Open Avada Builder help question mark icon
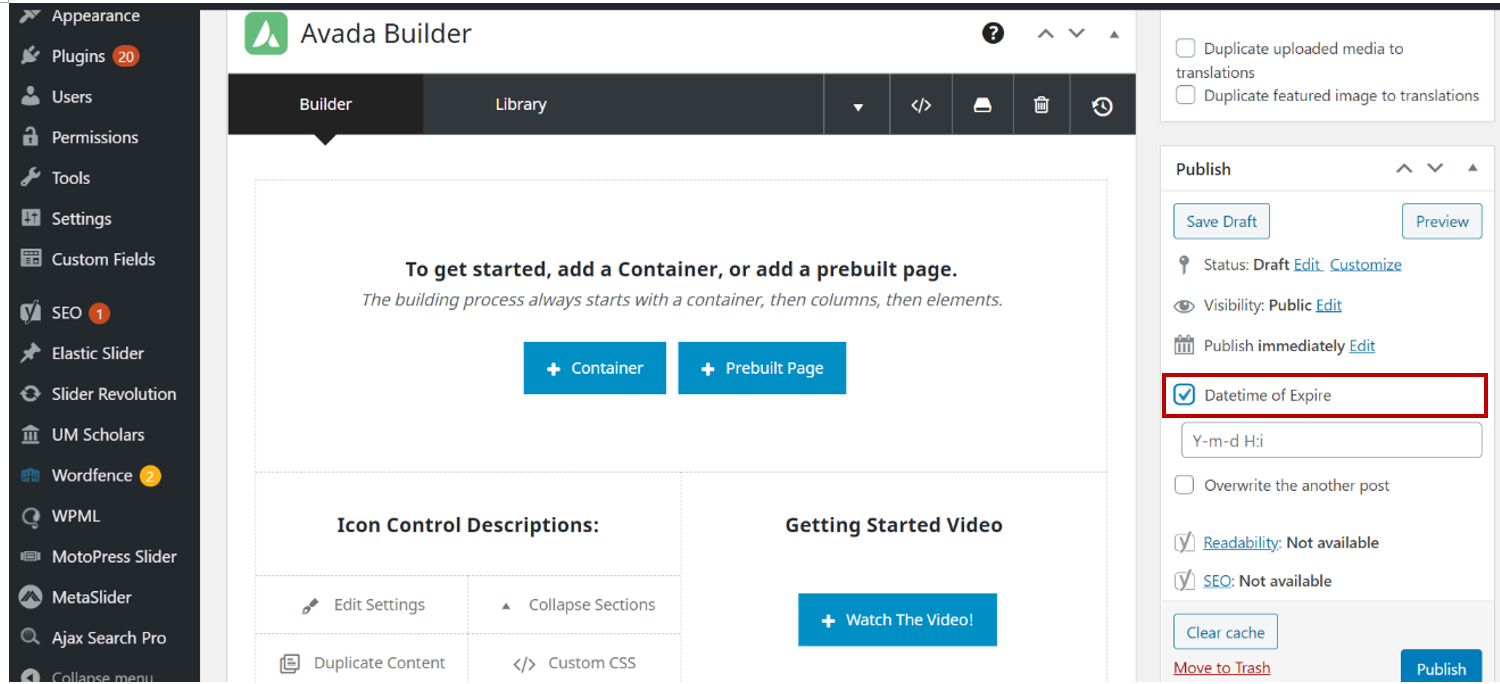The width and height of the screenshot is (1500, 684). click(992, 33)
